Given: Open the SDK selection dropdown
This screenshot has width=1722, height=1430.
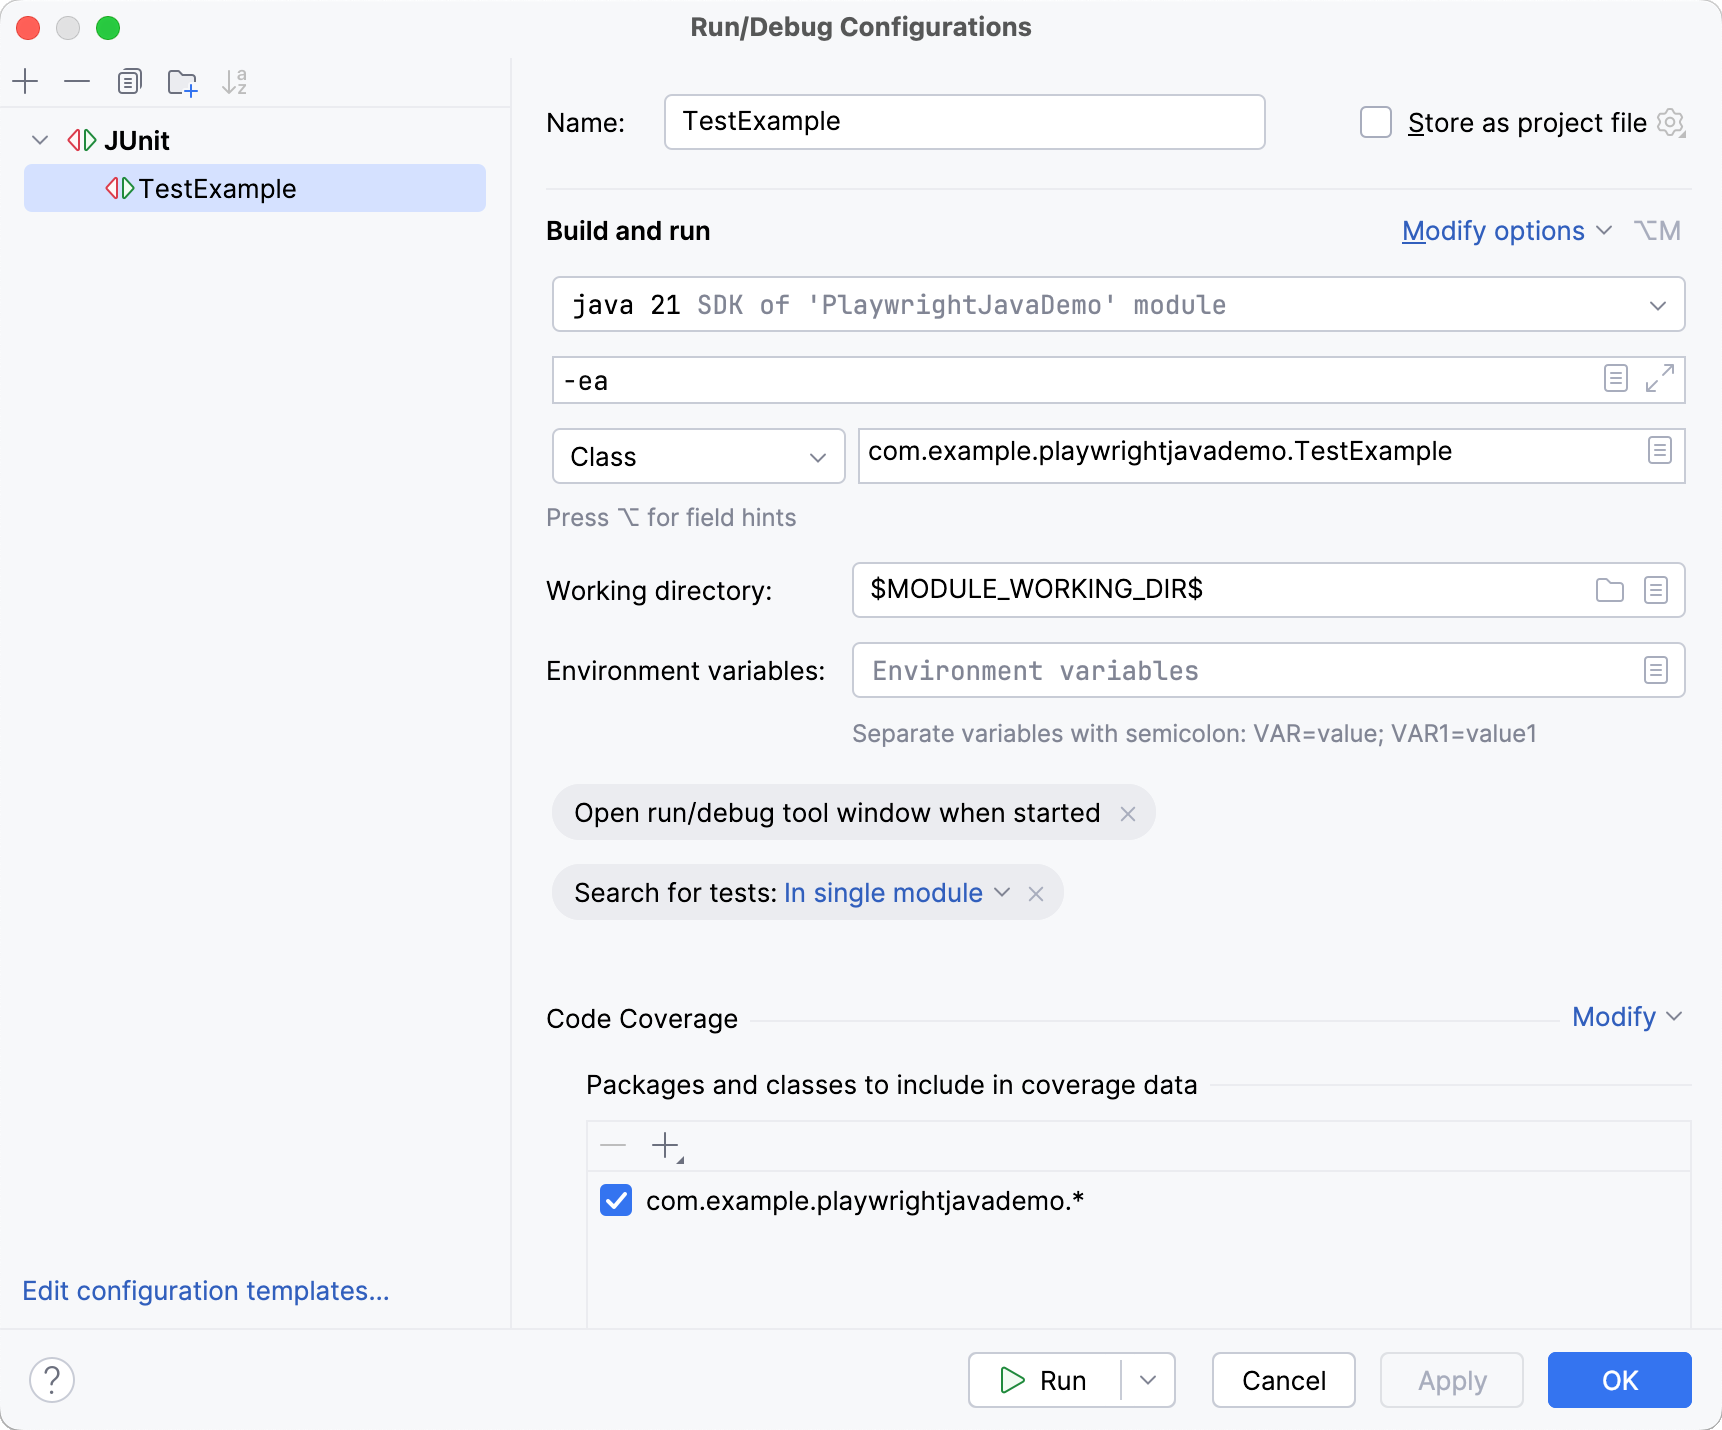Looking at the screenshot, I should (x=1657, y=305).
